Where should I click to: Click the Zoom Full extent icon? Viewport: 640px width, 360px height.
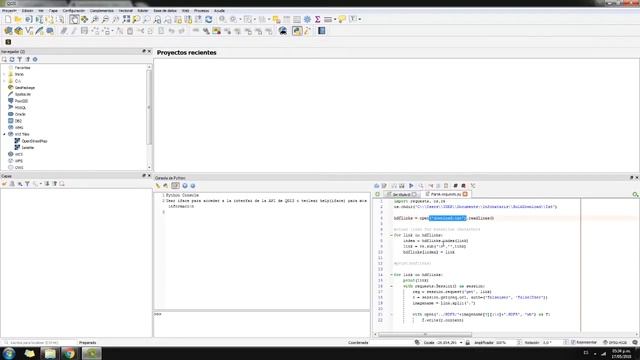[x=126, y=19]
